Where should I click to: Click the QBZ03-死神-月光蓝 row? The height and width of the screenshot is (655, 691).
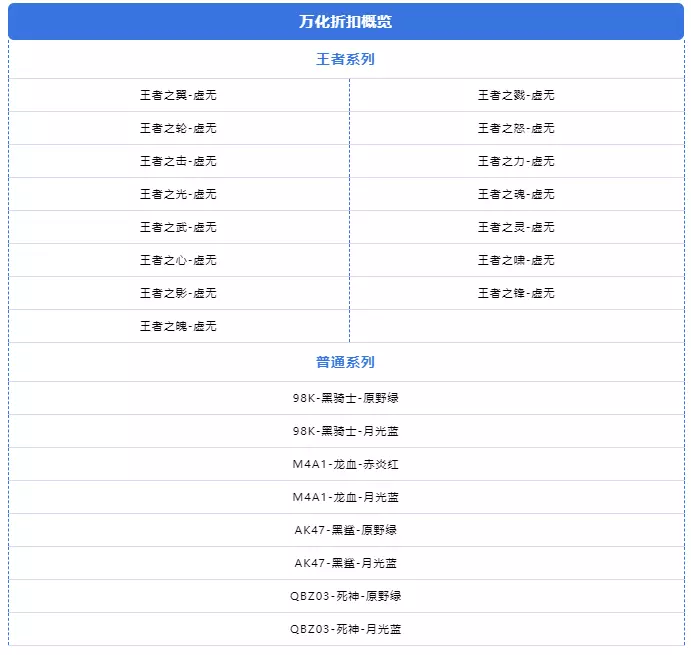(346, 629)
